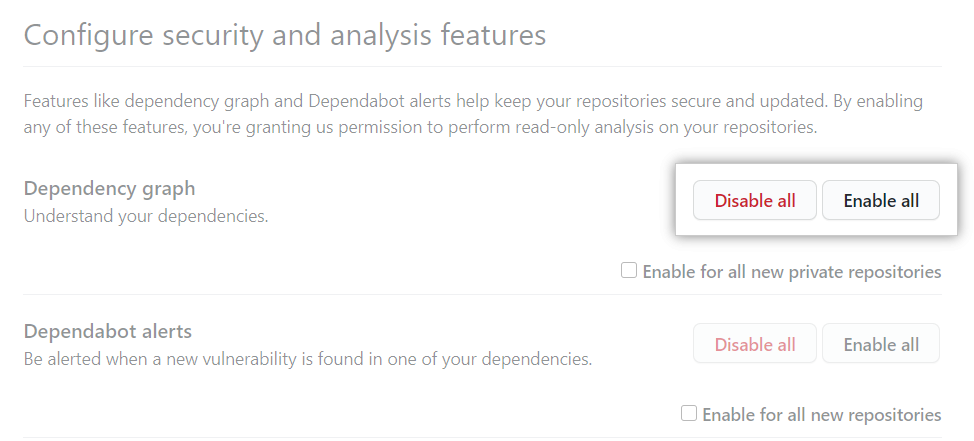Click the 'Enable for all new private repositories' label text
This screenshot has height=441, width=974.
(x=791, y=271)
